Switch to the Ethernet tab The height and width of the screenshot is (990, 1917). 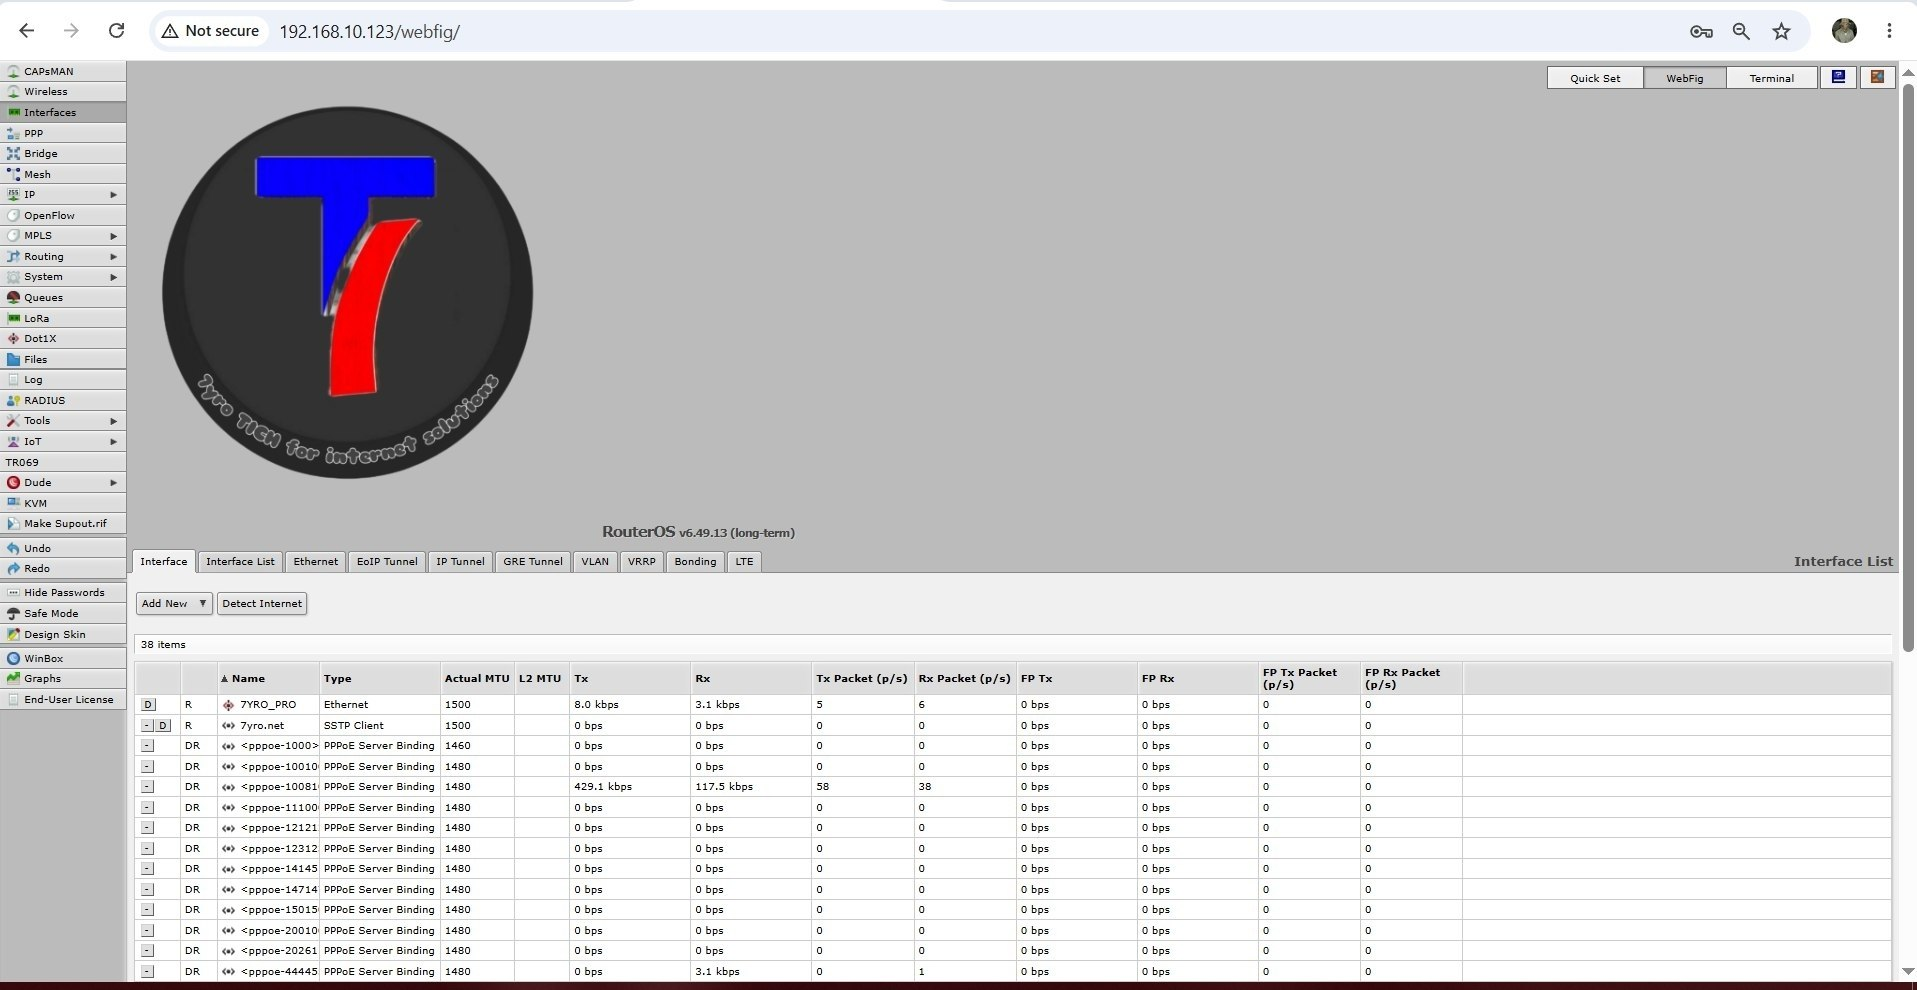(x=316, y=562)
